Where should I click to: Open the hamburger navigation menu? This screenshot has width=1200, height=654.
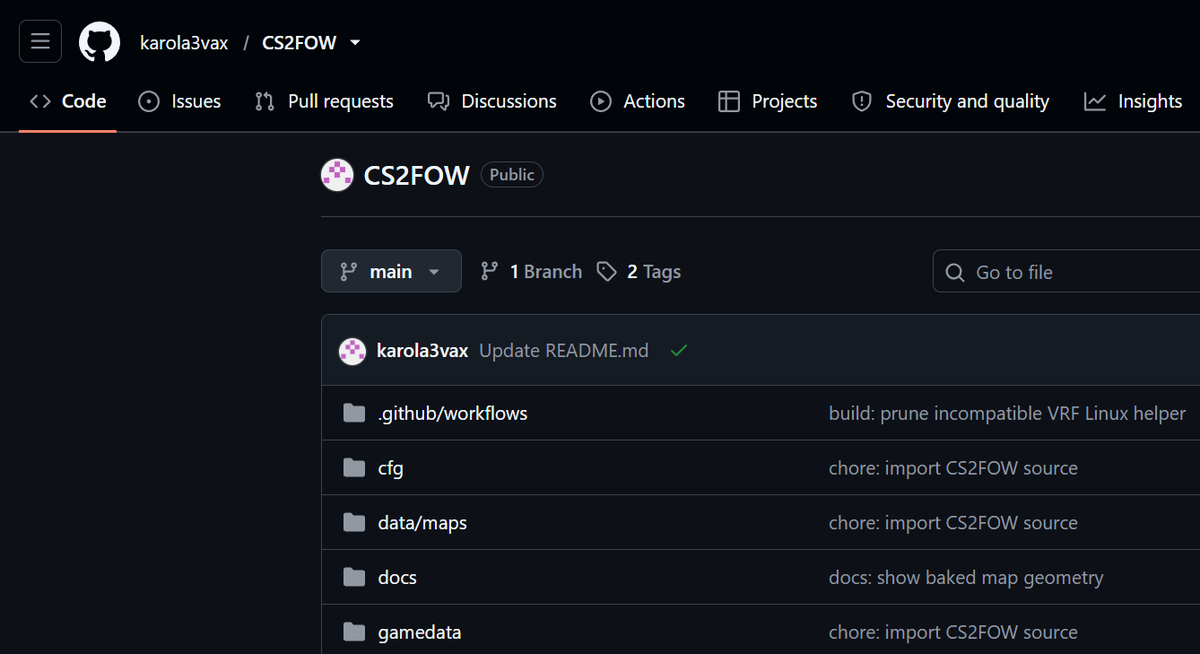[x=40, y=42]
